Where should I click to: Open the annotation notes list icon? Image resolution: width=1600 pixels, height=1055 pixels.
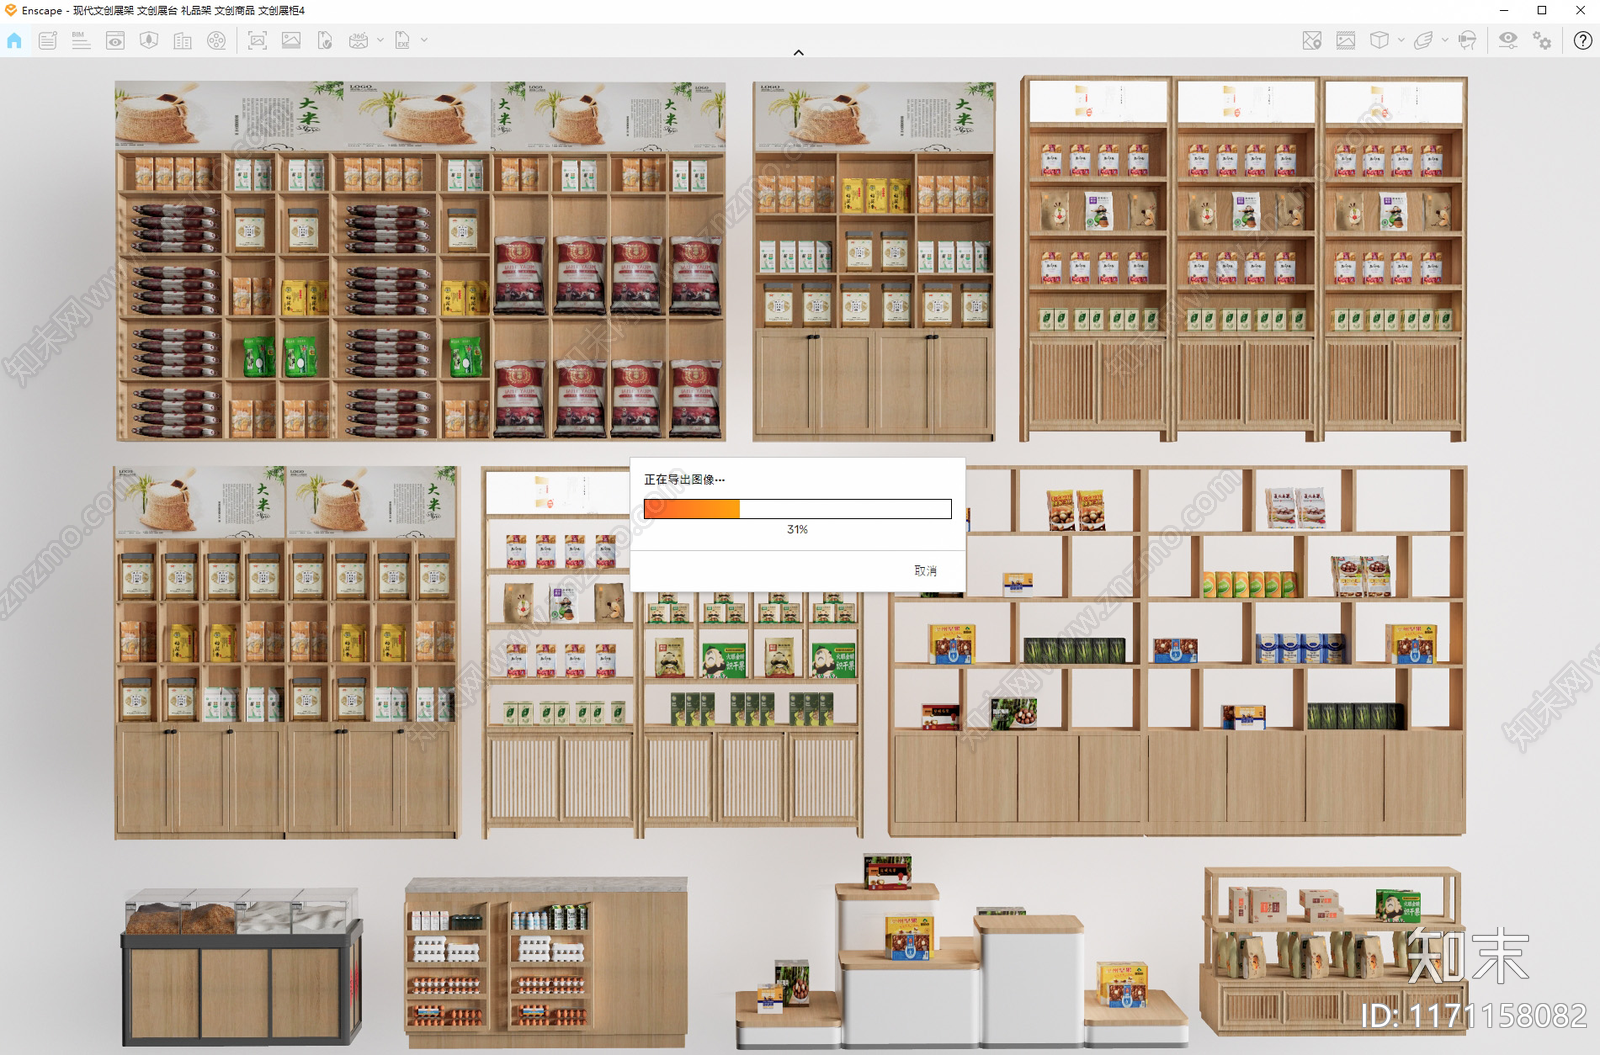[x=47, y=41]
